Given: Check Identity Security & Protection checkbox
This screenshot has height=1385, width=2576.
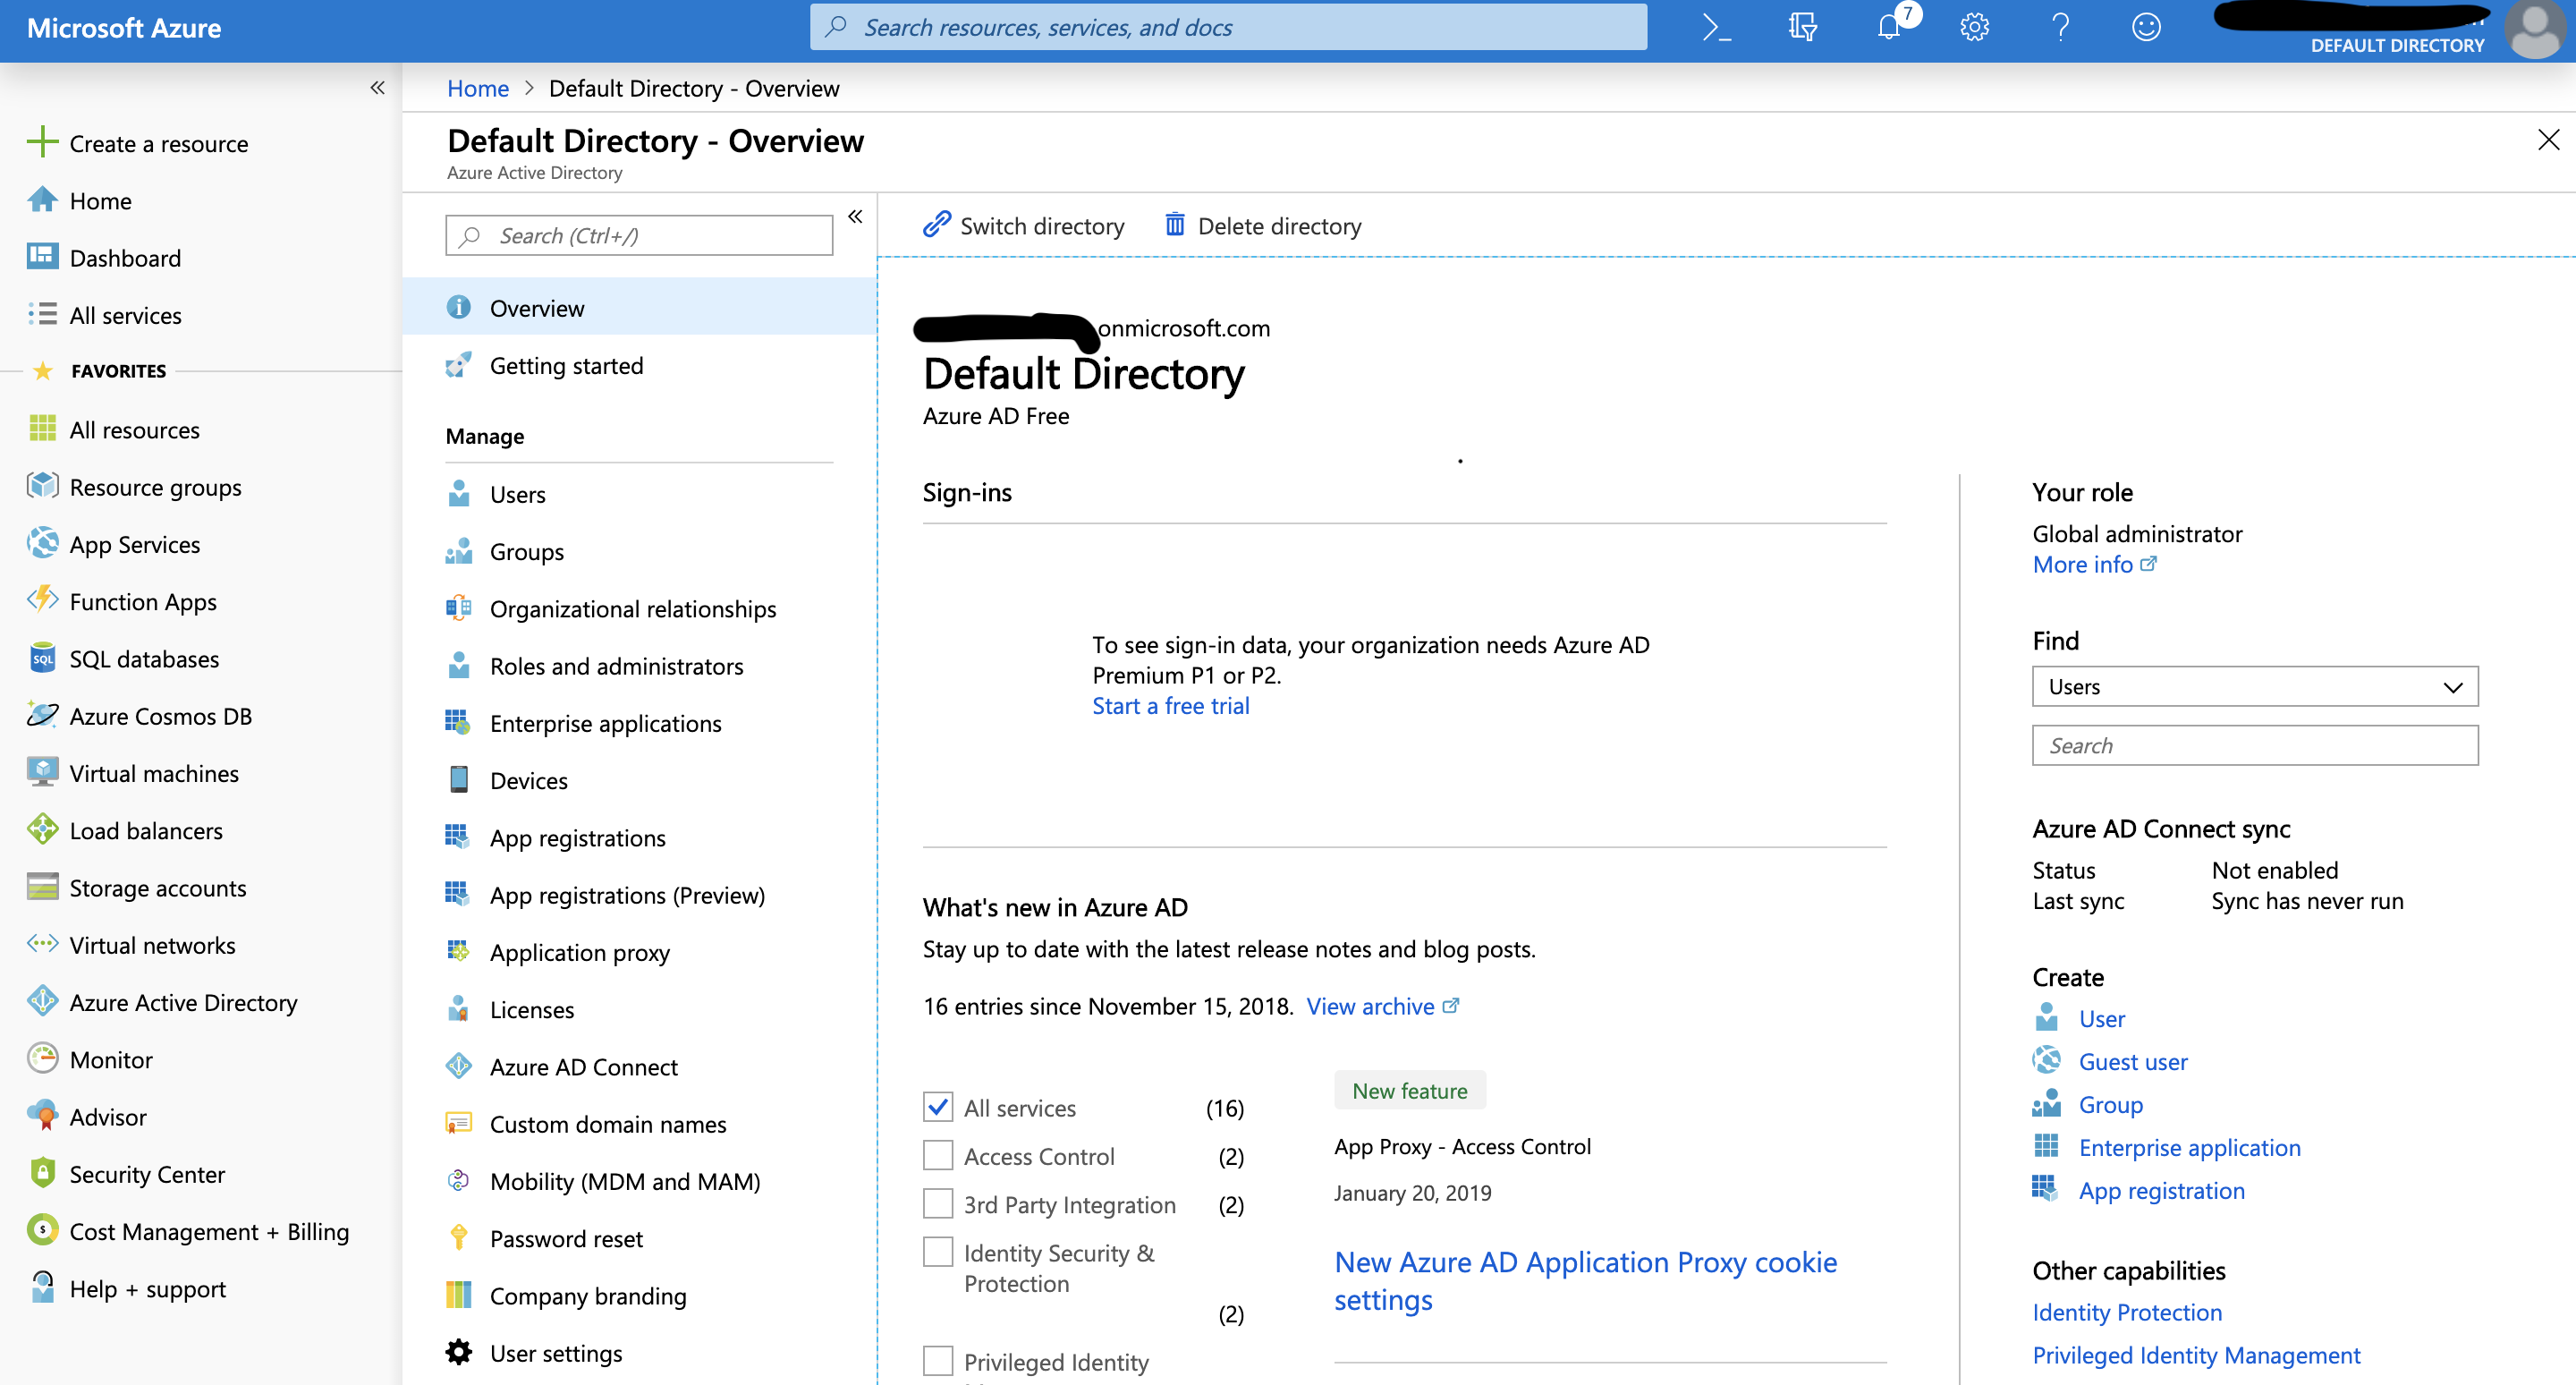Looking at the screenshot, I should pos(938,1252).
